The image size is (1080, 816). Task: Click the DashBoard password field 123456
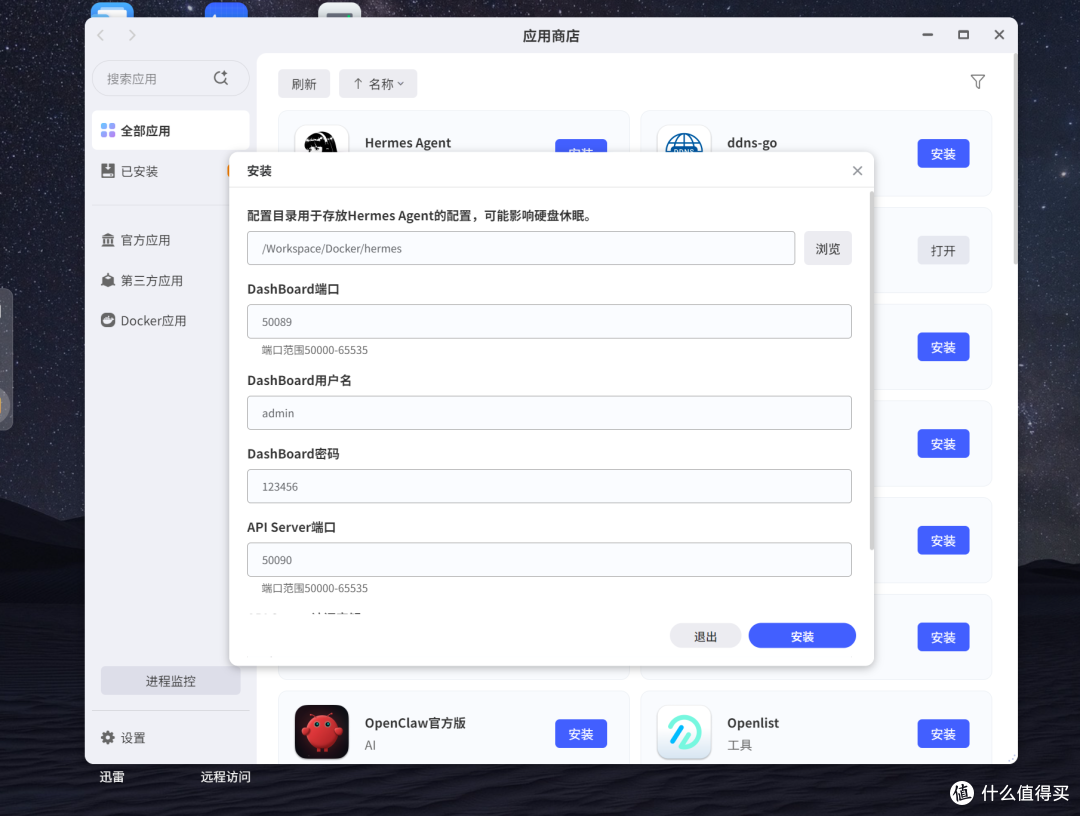click(549, 486)
